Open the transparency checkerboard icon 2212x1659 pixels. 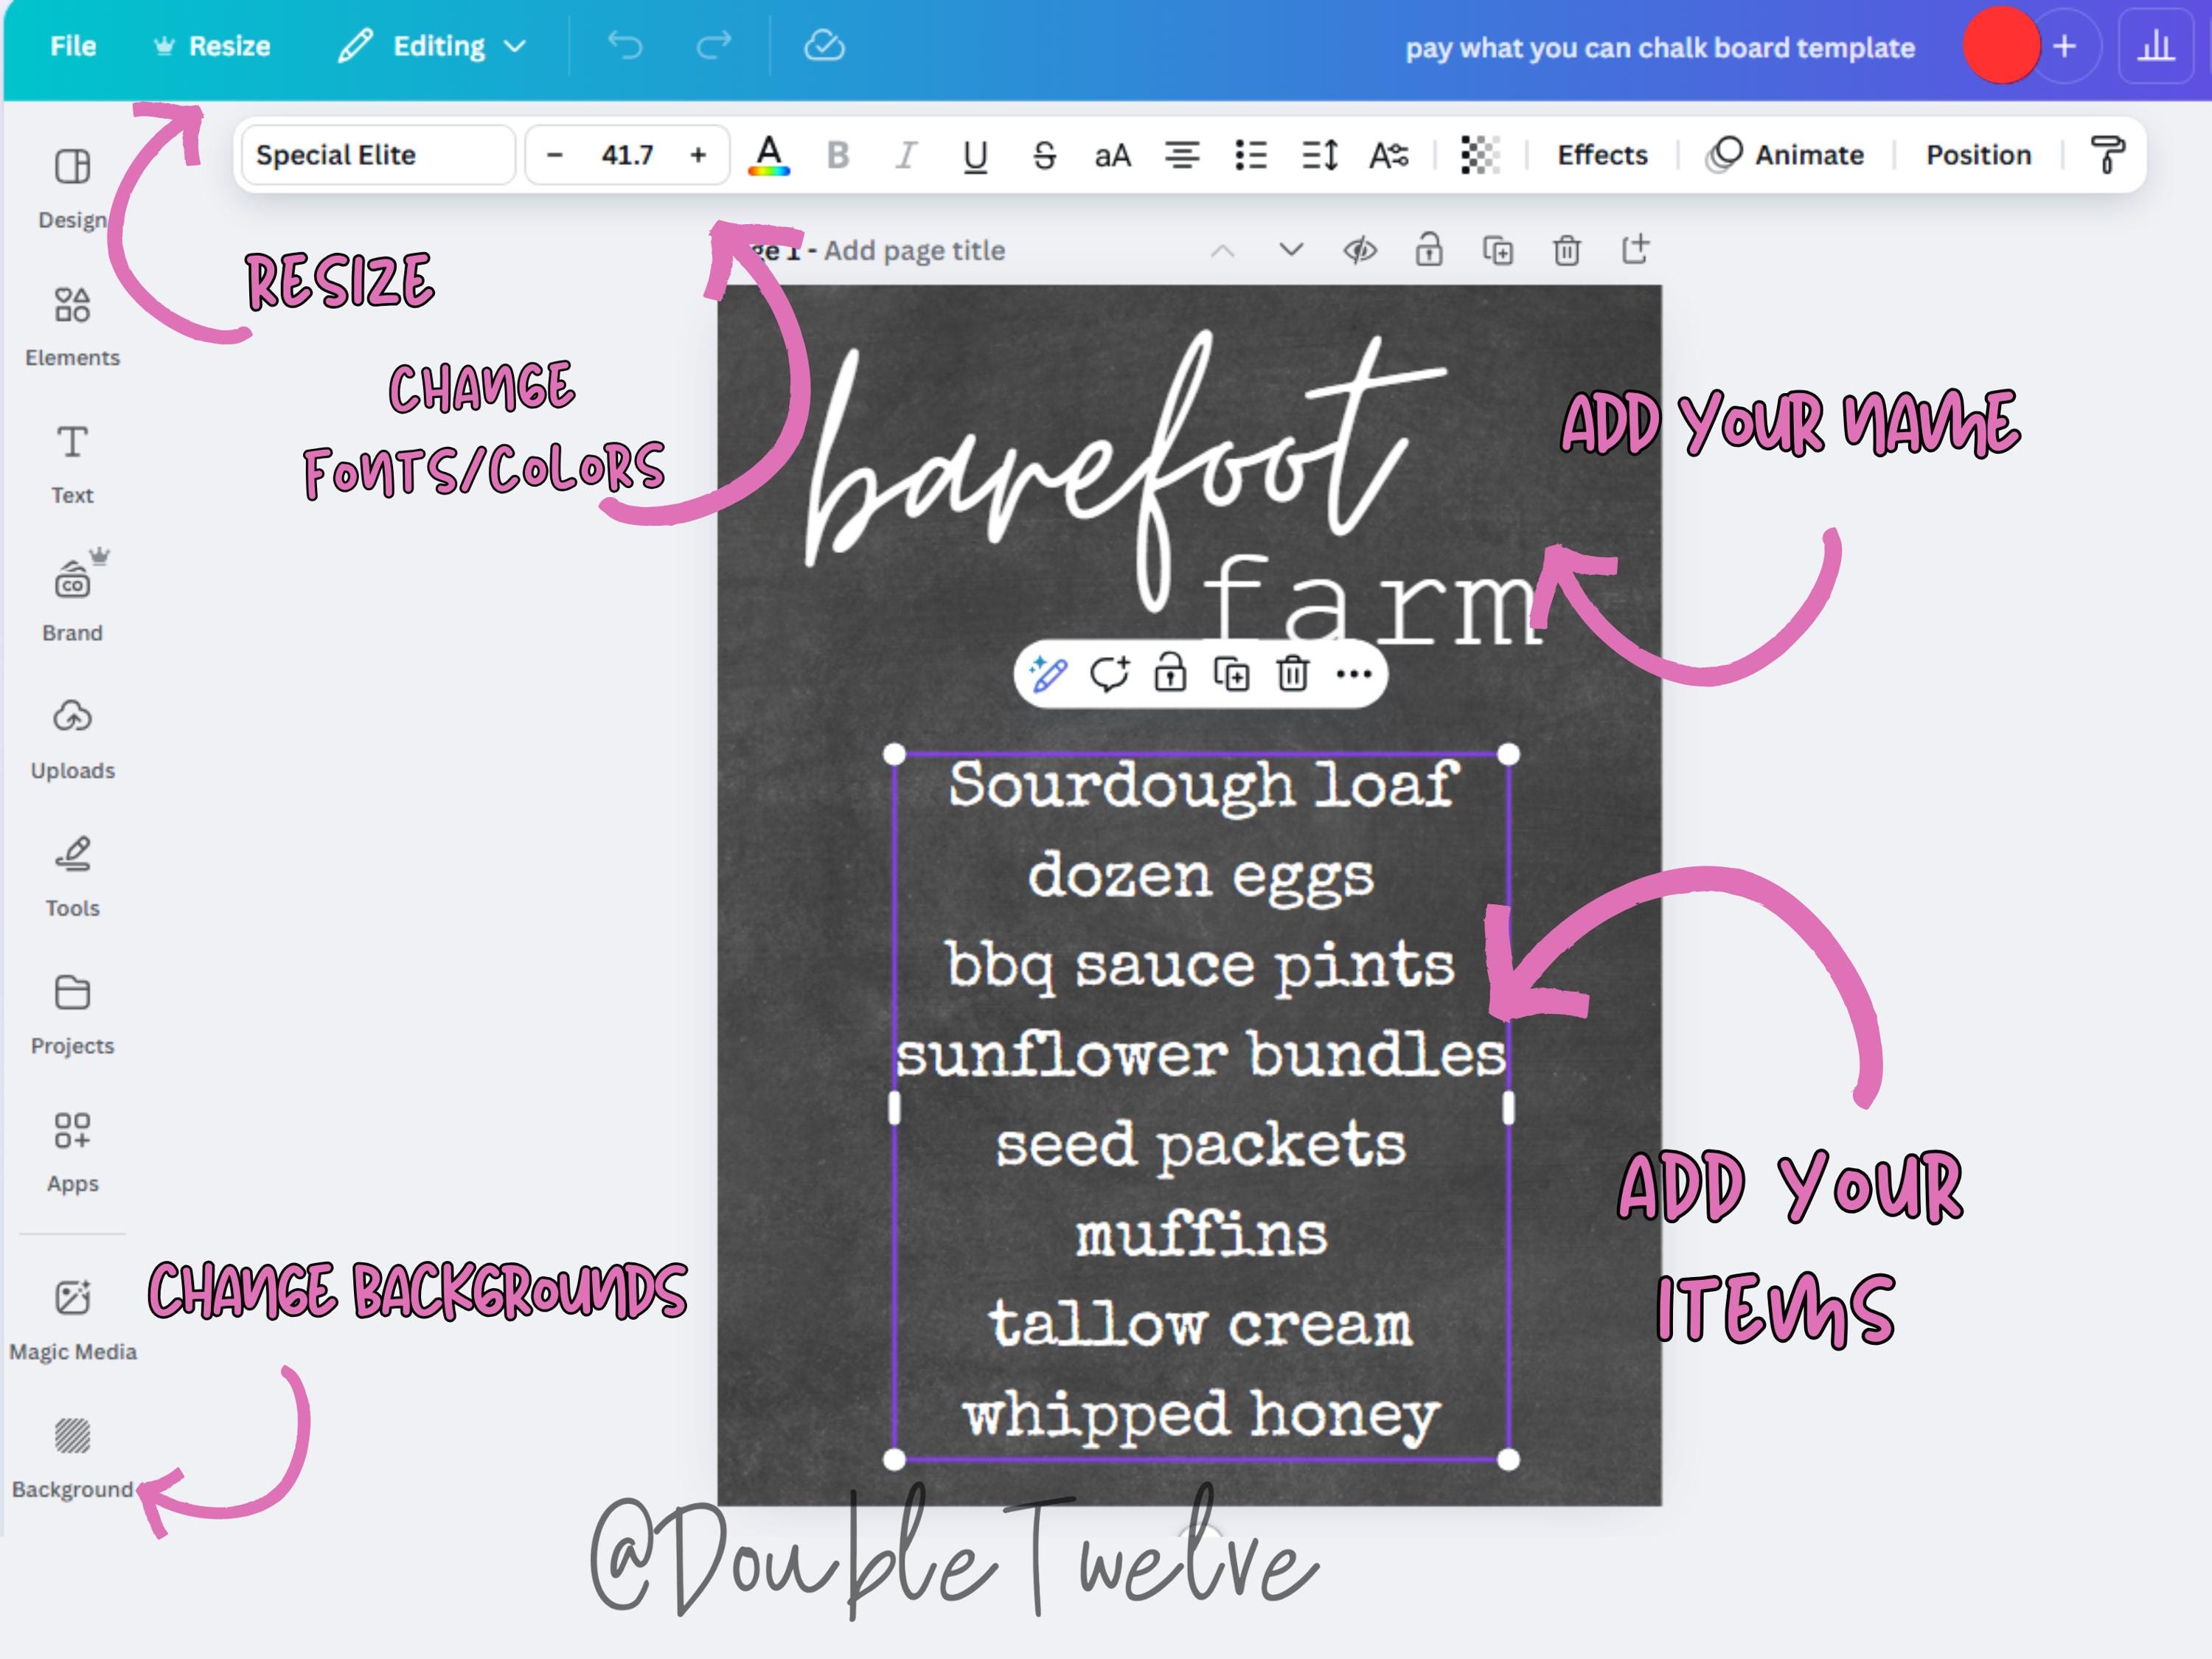coord(1480,155)
